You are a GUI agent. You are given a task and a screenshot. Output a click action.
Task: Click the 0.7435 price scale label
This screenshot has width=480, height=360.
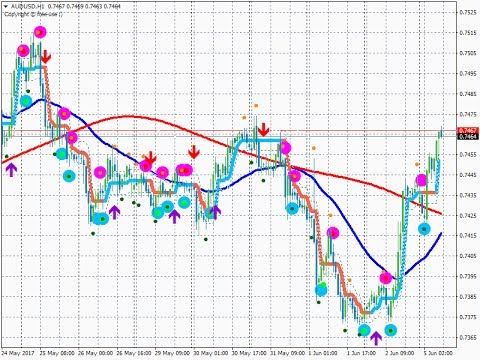click(468, 195)
